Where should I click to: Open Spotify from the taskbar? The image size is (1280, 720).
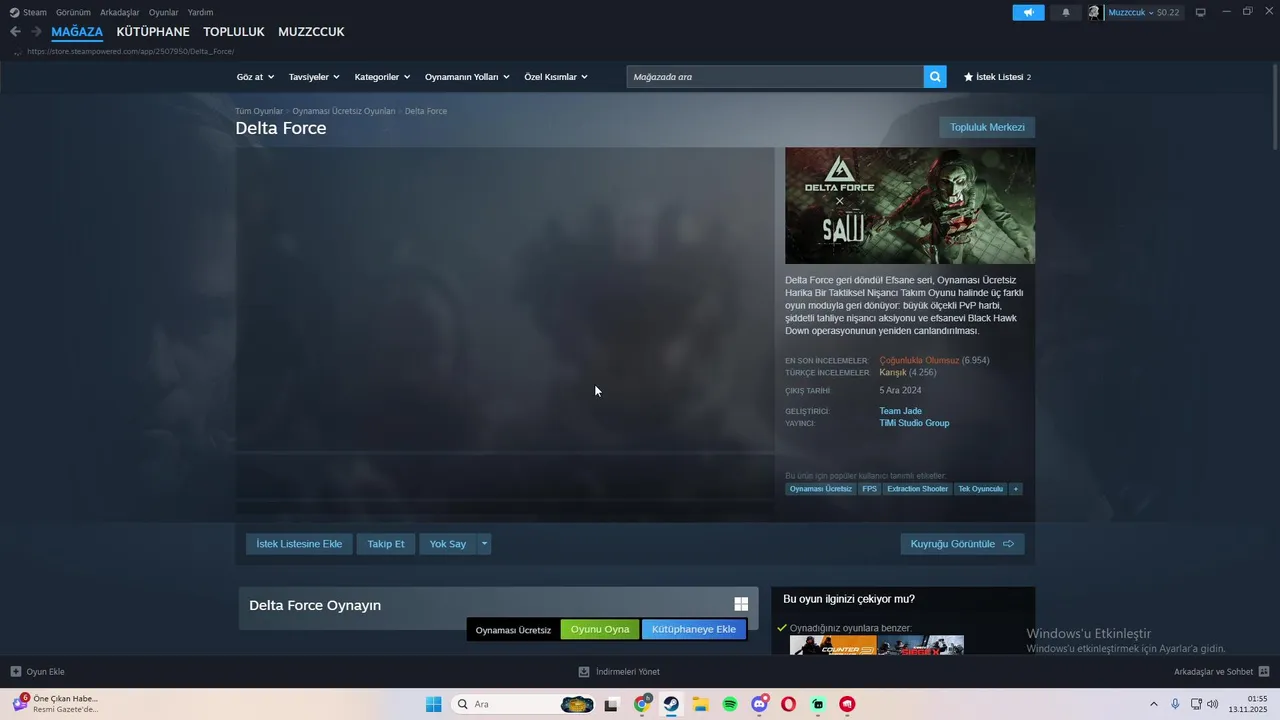coord(730,704)
